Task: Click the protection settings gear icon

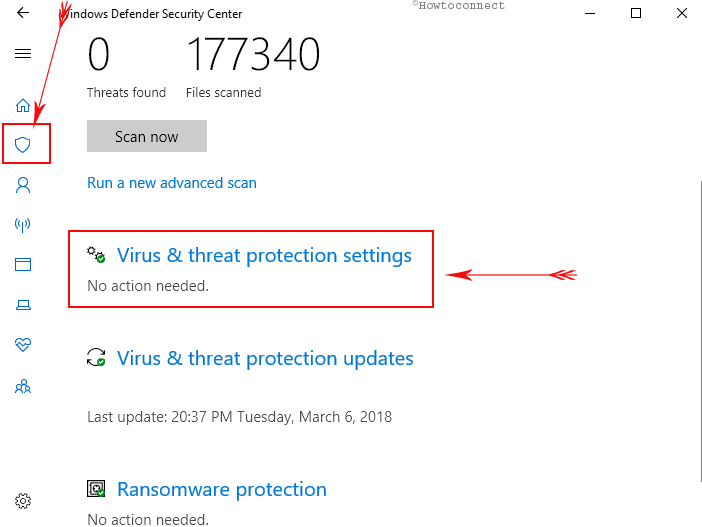Action: click(x=96, y=256)
